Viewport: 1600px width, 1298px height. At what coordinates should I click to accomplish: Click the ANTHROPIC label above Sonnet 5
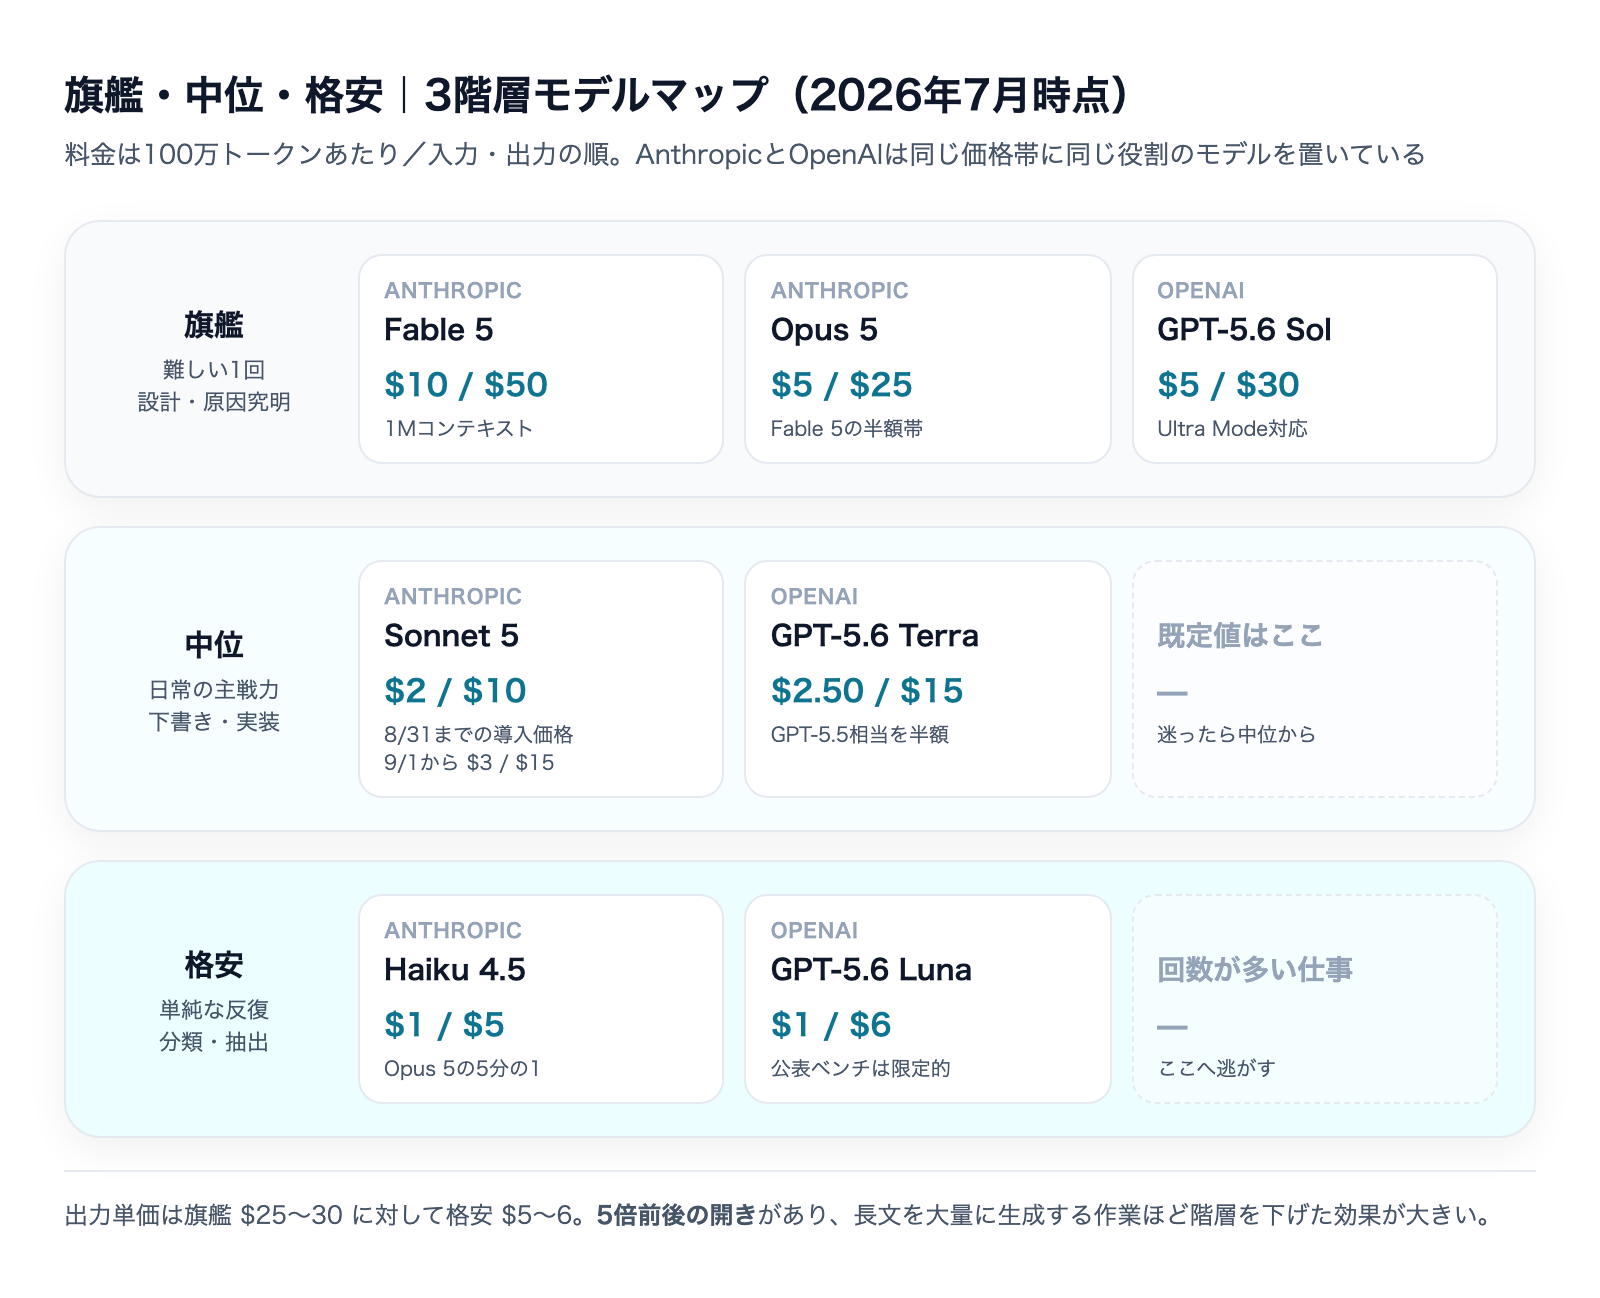pos(453,596)
